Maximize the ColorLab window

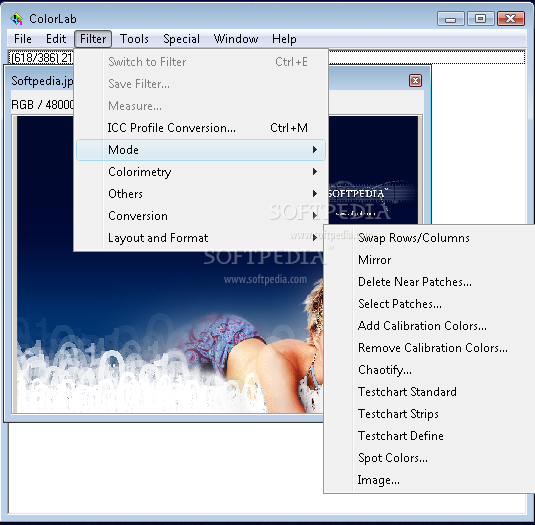tap(480, 19)
